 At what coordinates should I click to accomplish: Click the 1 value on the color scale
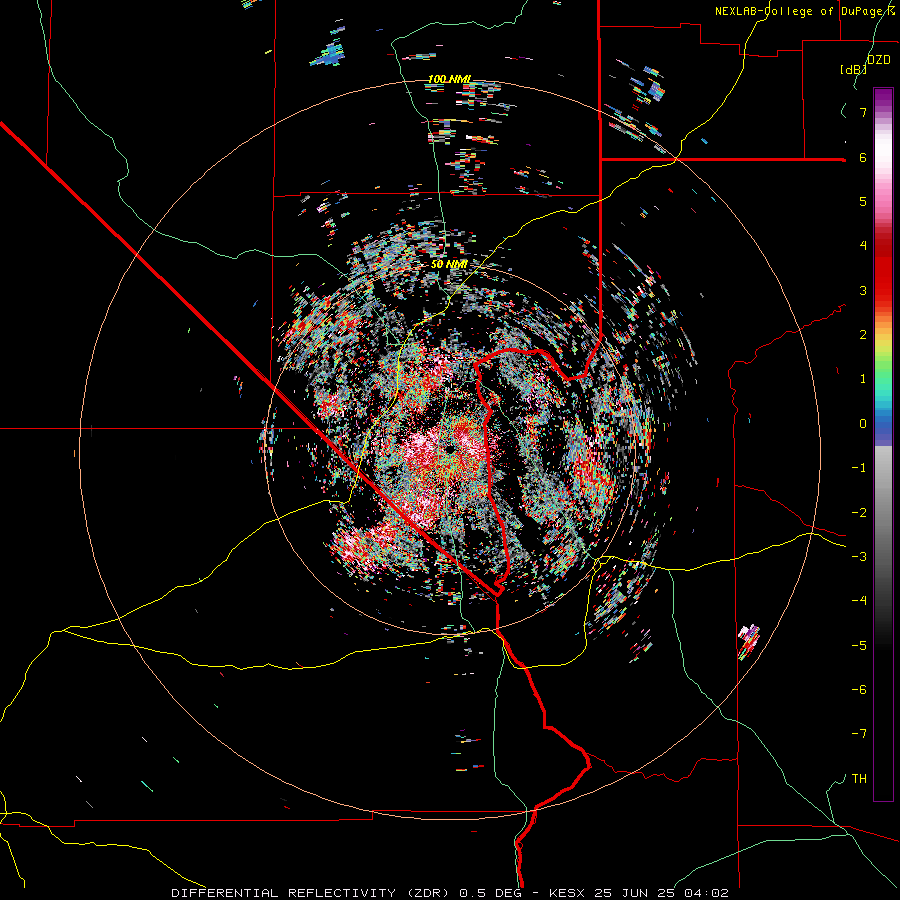pos(863,379)
